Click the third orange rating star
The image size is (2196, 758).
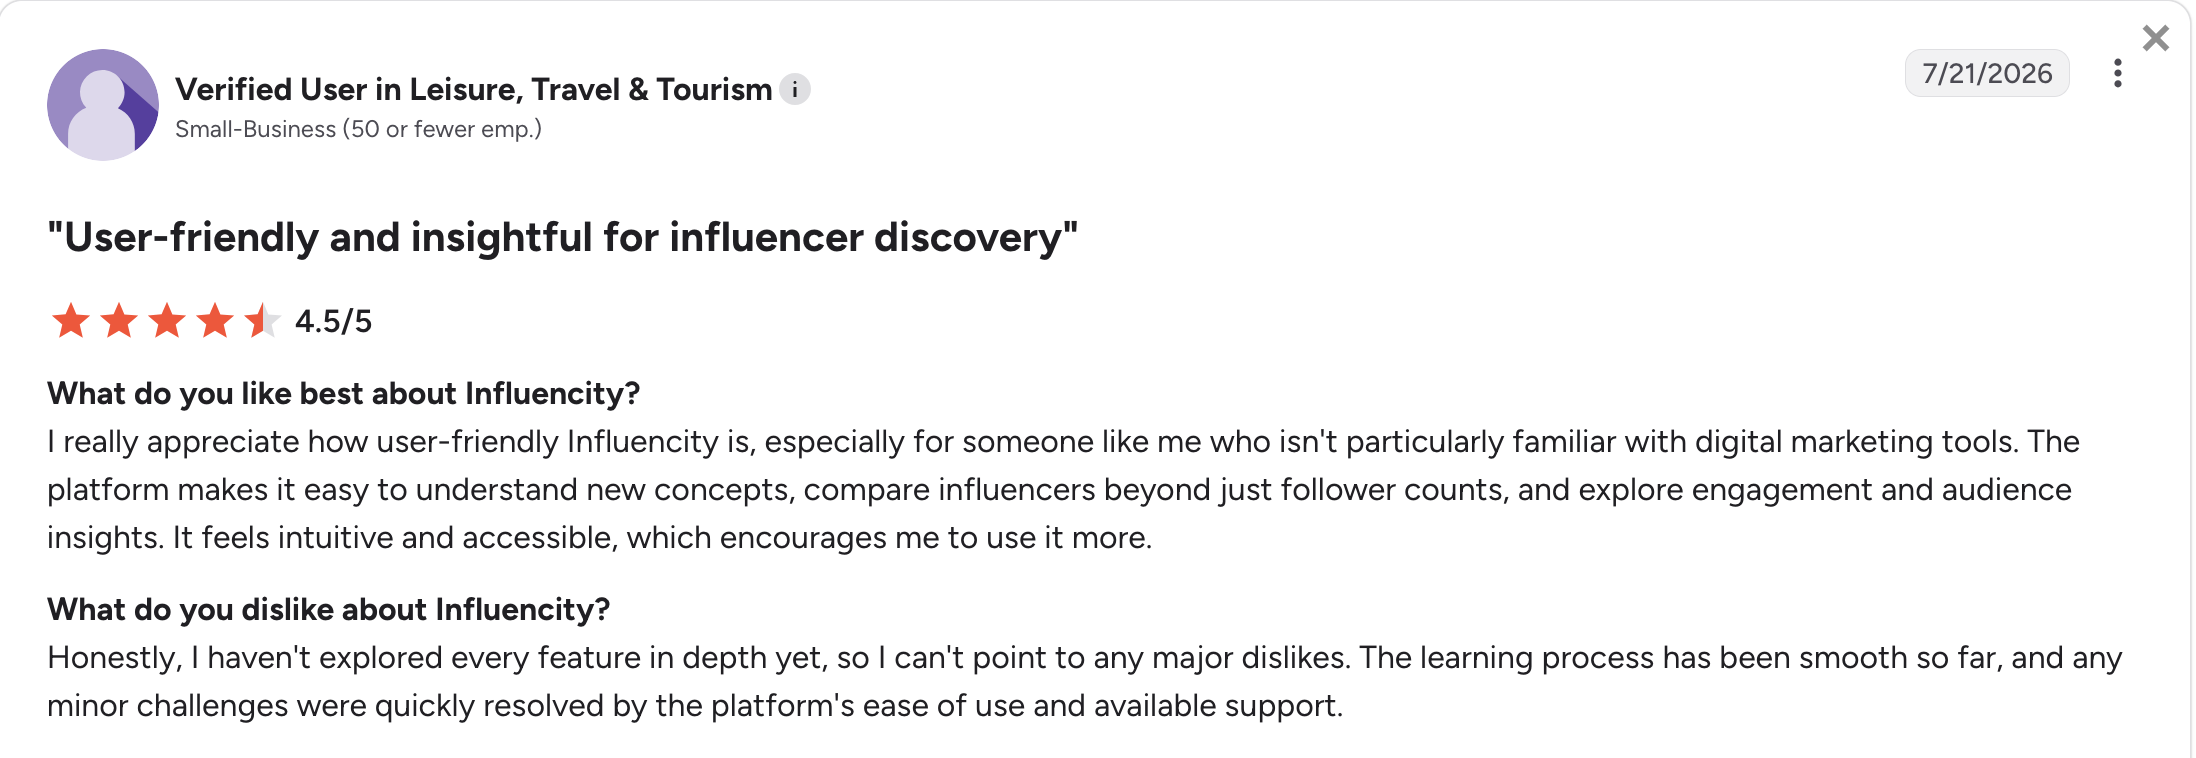[167, 321]
